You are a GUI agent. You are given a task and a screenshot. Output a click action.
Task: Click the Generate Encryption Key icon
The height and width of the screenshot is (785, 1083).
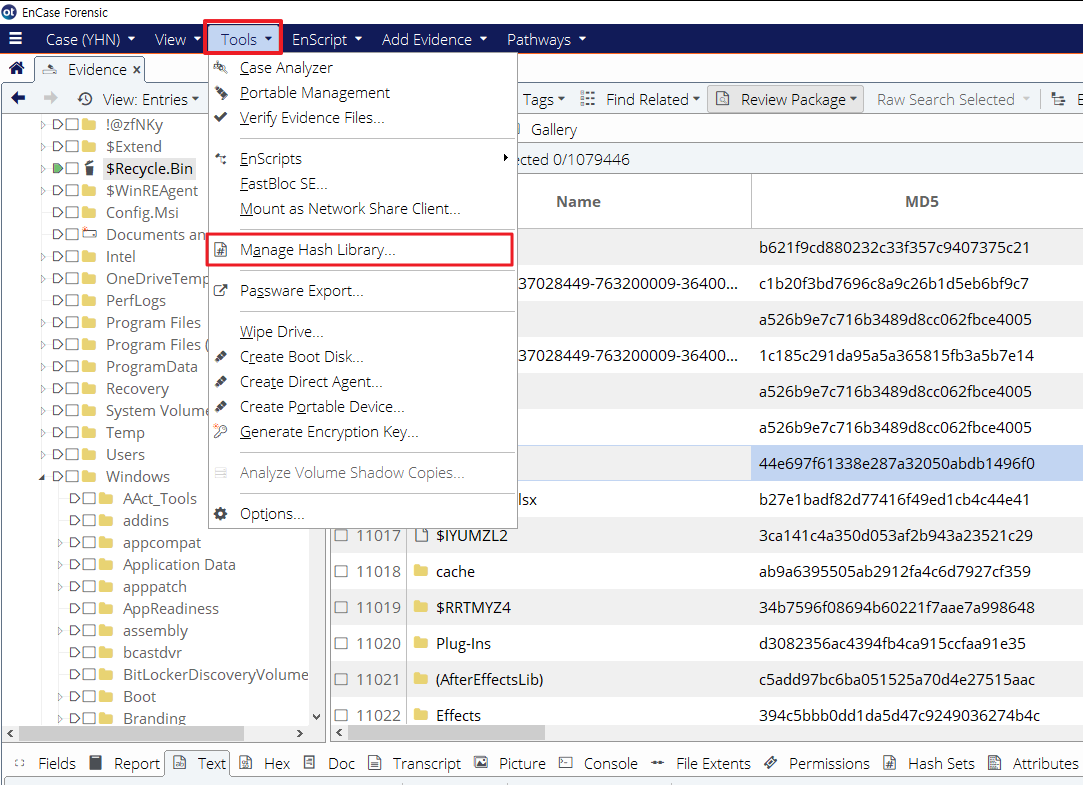(220, 431)
